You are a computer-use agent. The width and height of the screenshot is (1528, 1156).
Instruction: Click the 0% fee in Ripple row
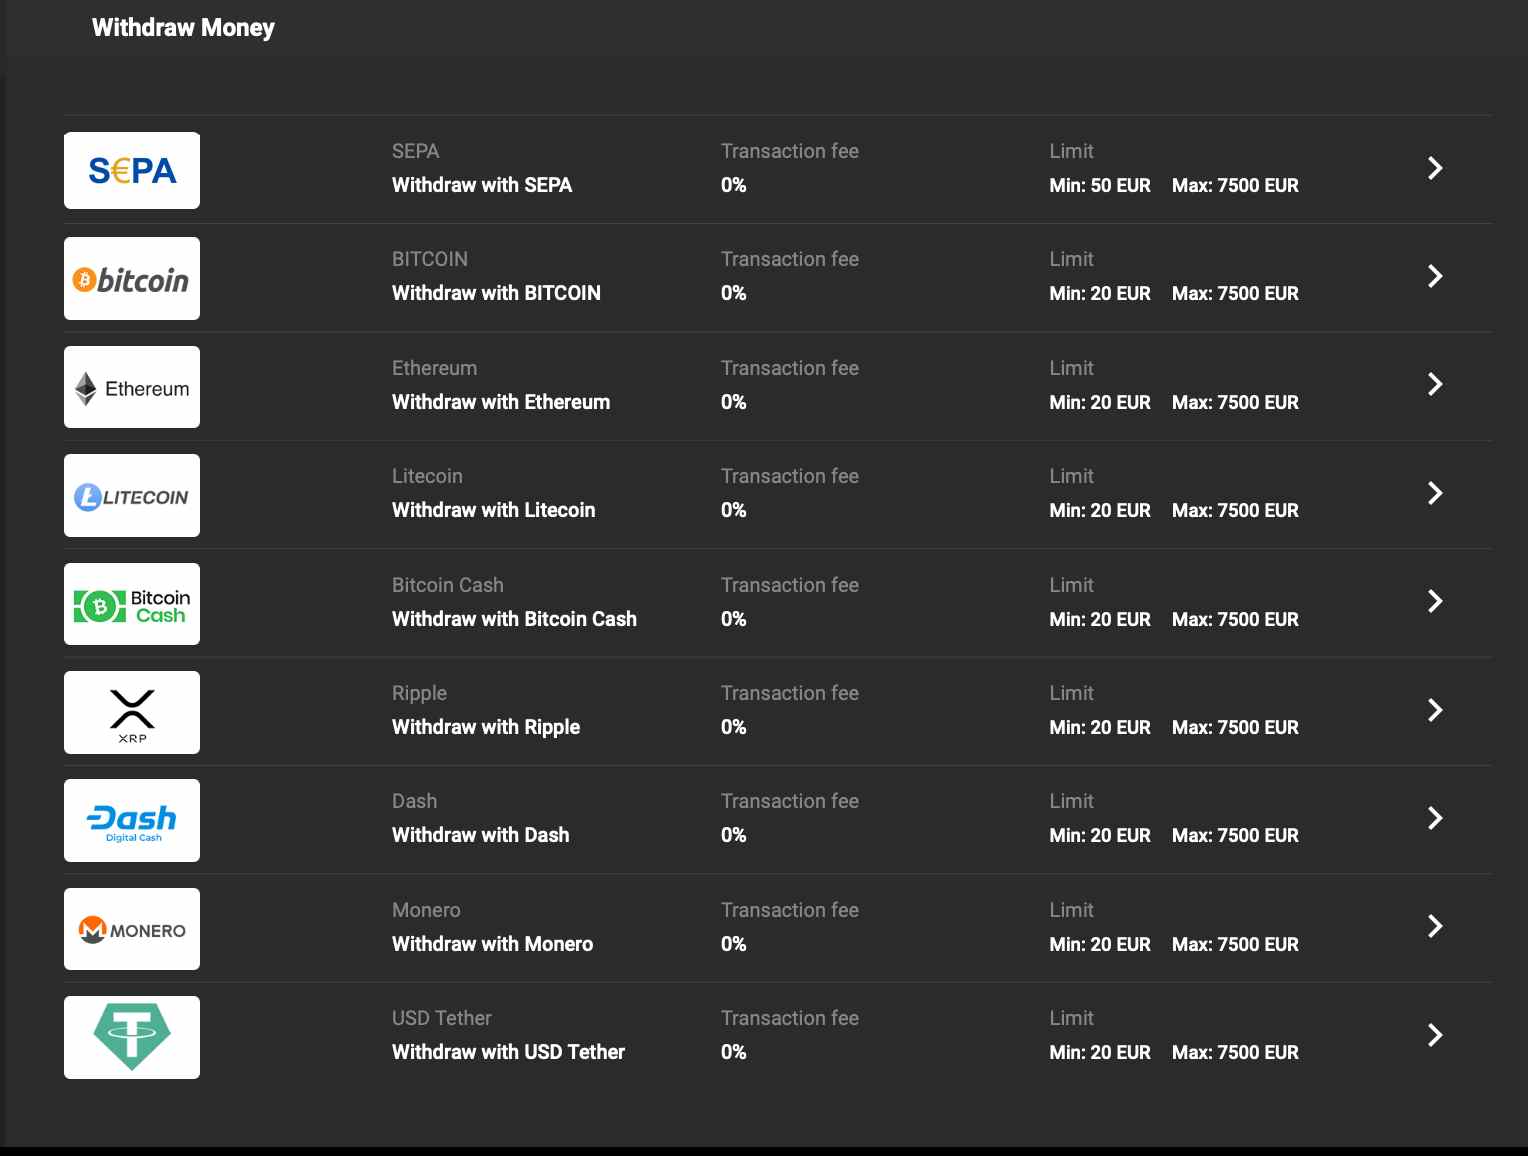pos(734,727)
